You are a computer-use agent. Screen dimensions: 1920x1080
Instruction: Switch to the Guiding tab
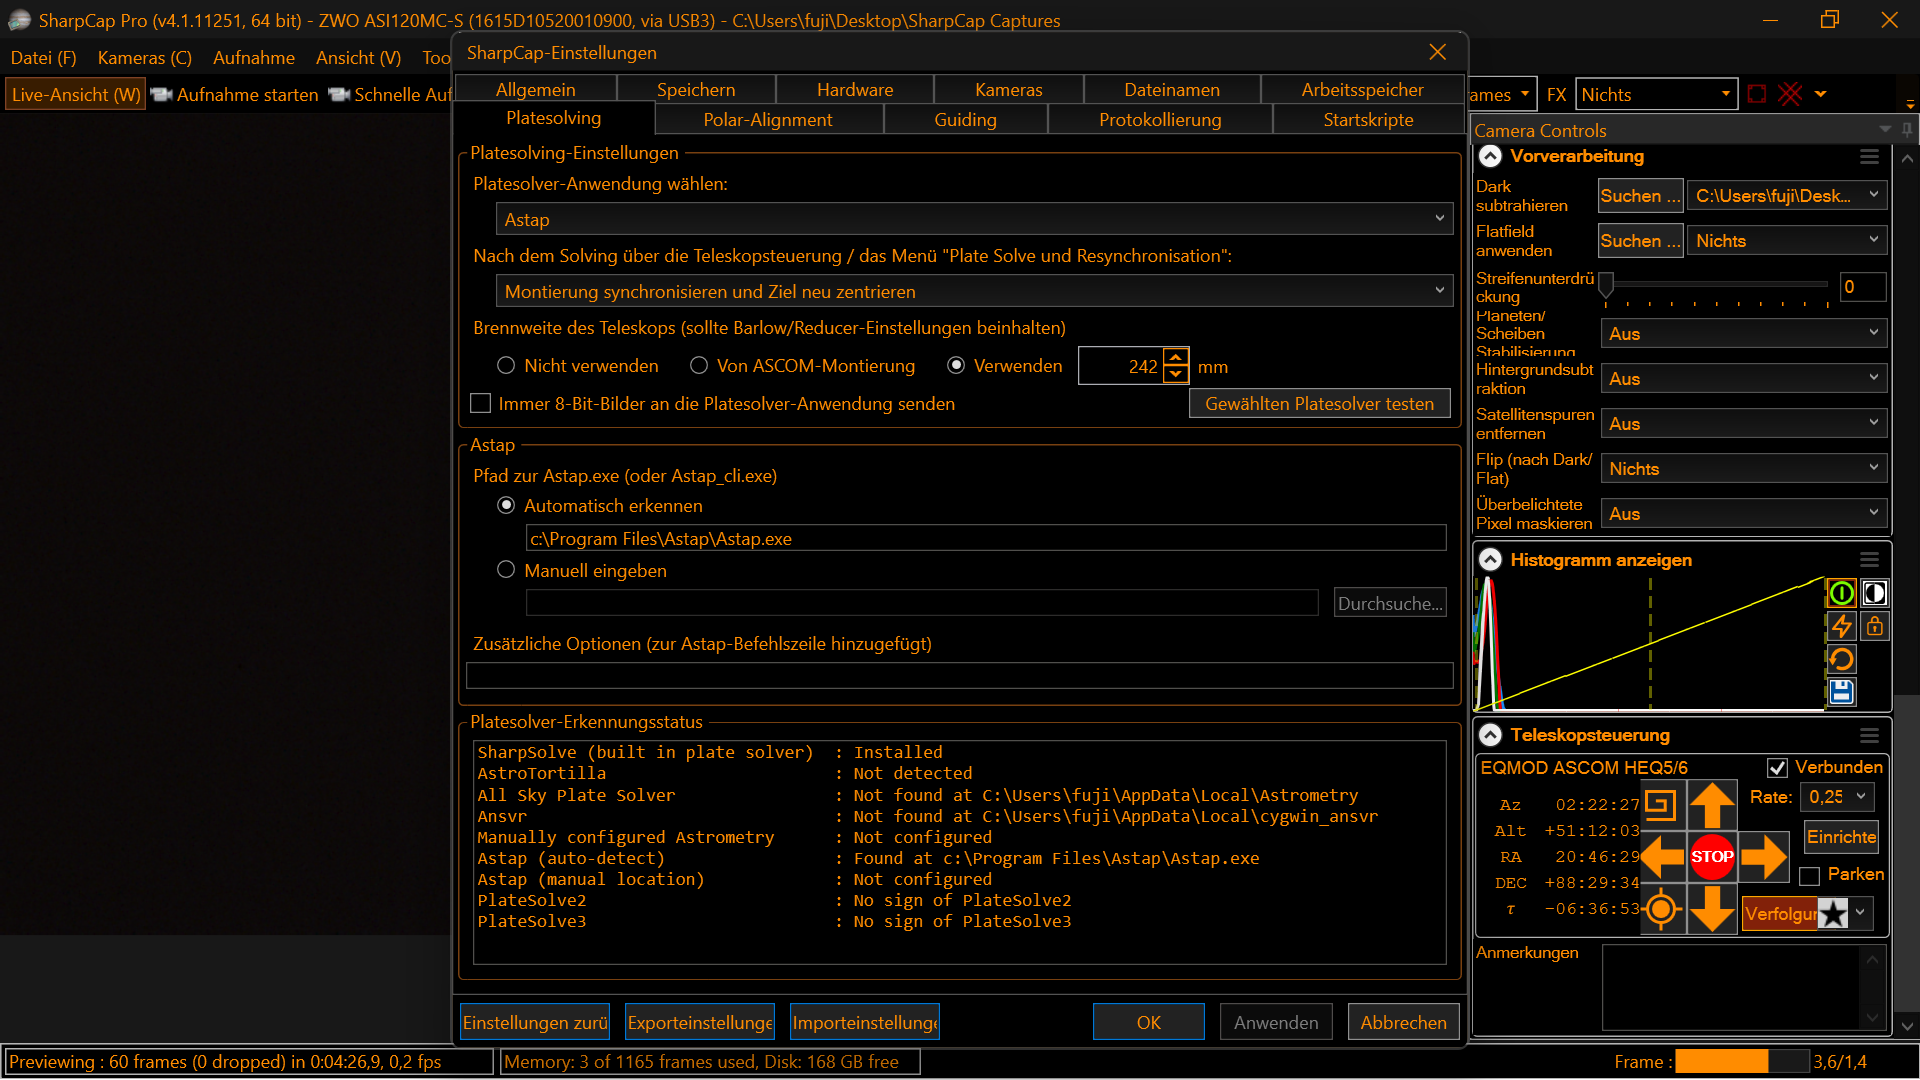[x=965, y=119]
